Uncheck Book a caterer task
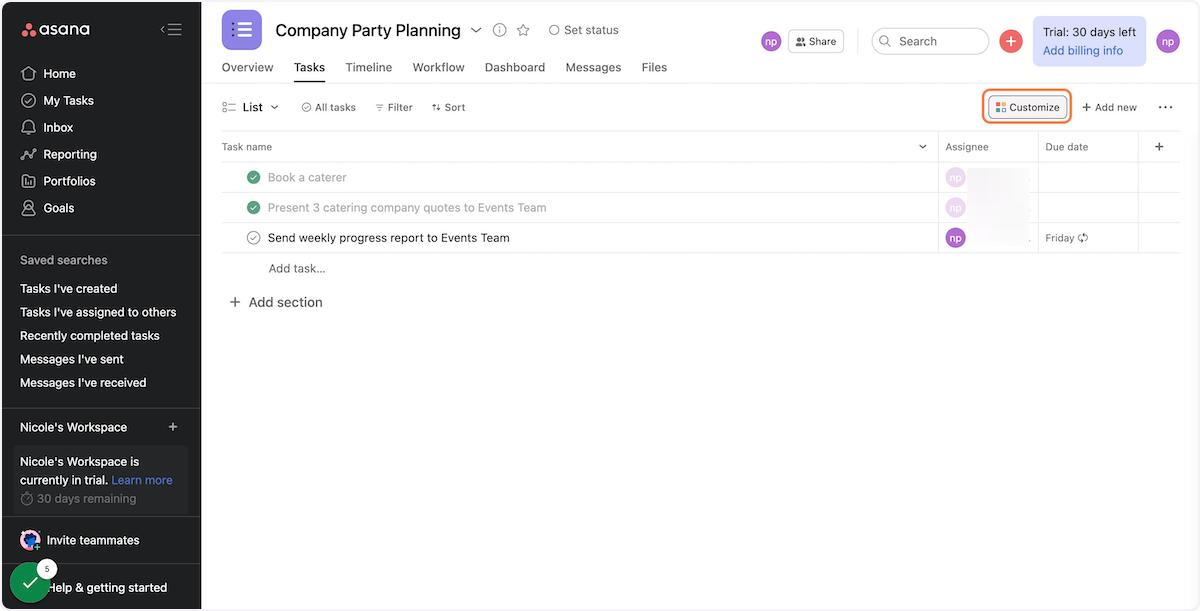 [x=253, y=177]
